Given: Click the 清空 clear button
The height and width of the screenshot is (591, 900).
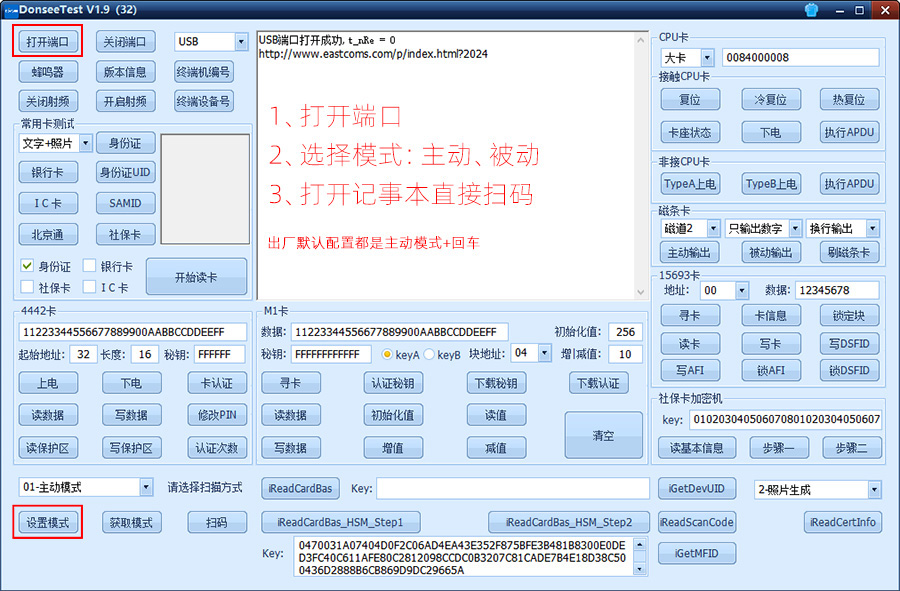Looking at the screenshot, I should click(x=603, y=436).
